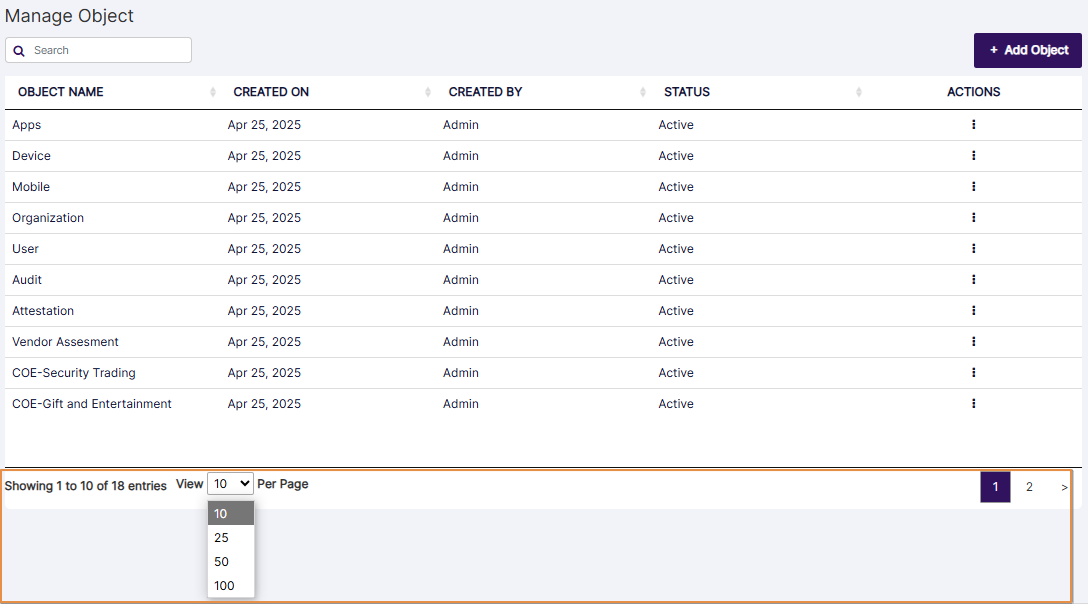Open the actions menu for User
1088x604 pixels.
point(973,248)
